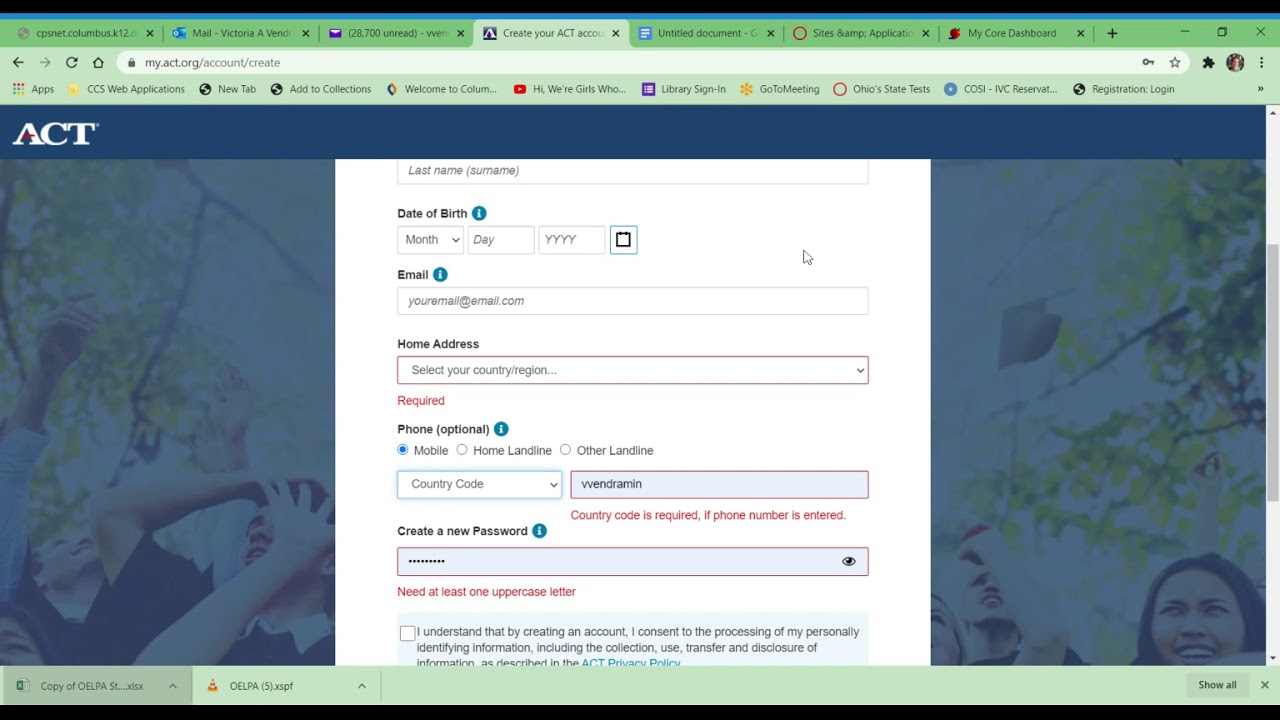Screen dimensions: 1280x720
Task: Click the YYYY year input field
Action: tap(572, 240)
